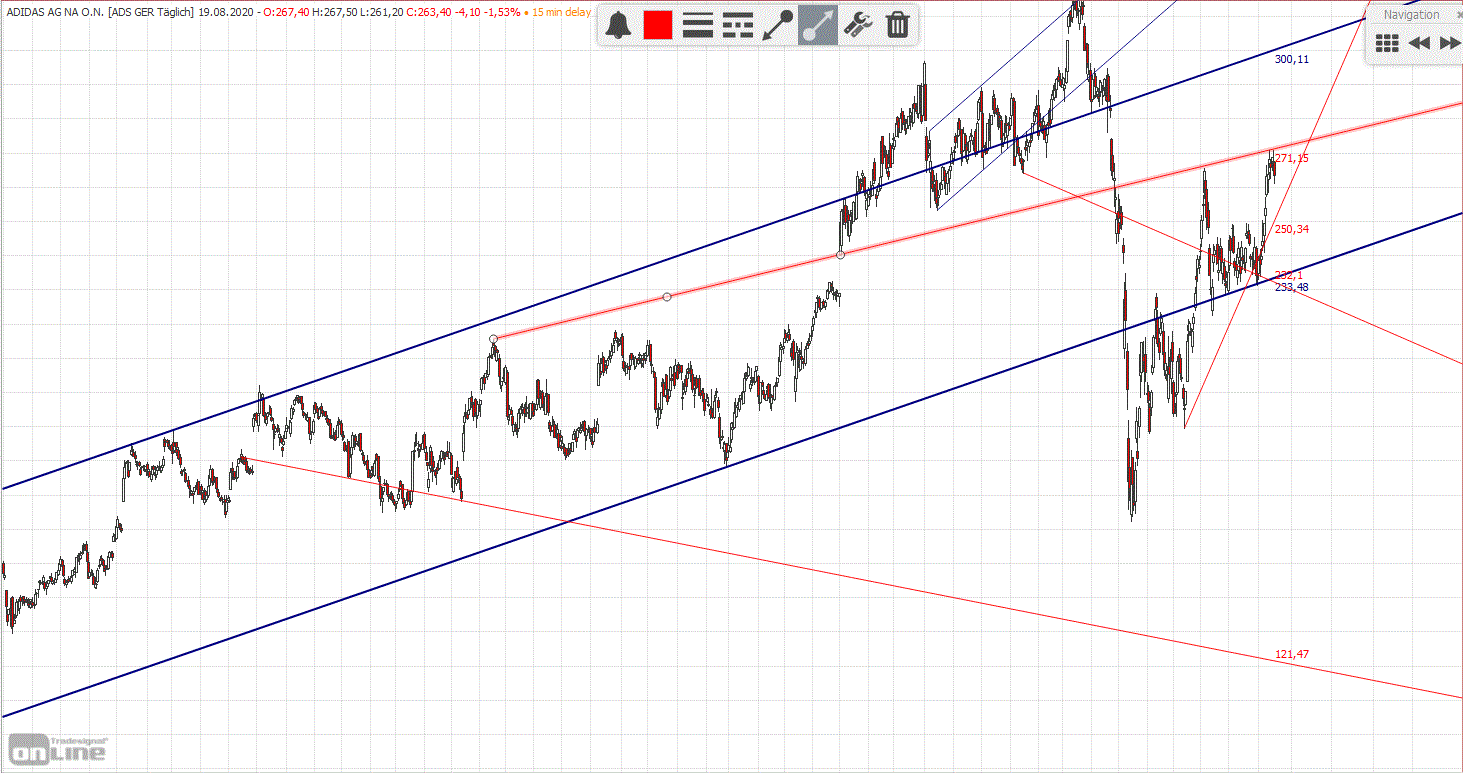Select the start anchor of highlighted red trendline

click(494, 339)
